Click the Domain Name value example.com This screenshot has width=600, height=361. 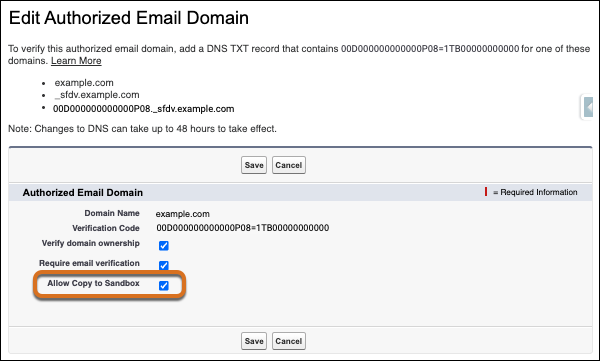click(183, 214)
